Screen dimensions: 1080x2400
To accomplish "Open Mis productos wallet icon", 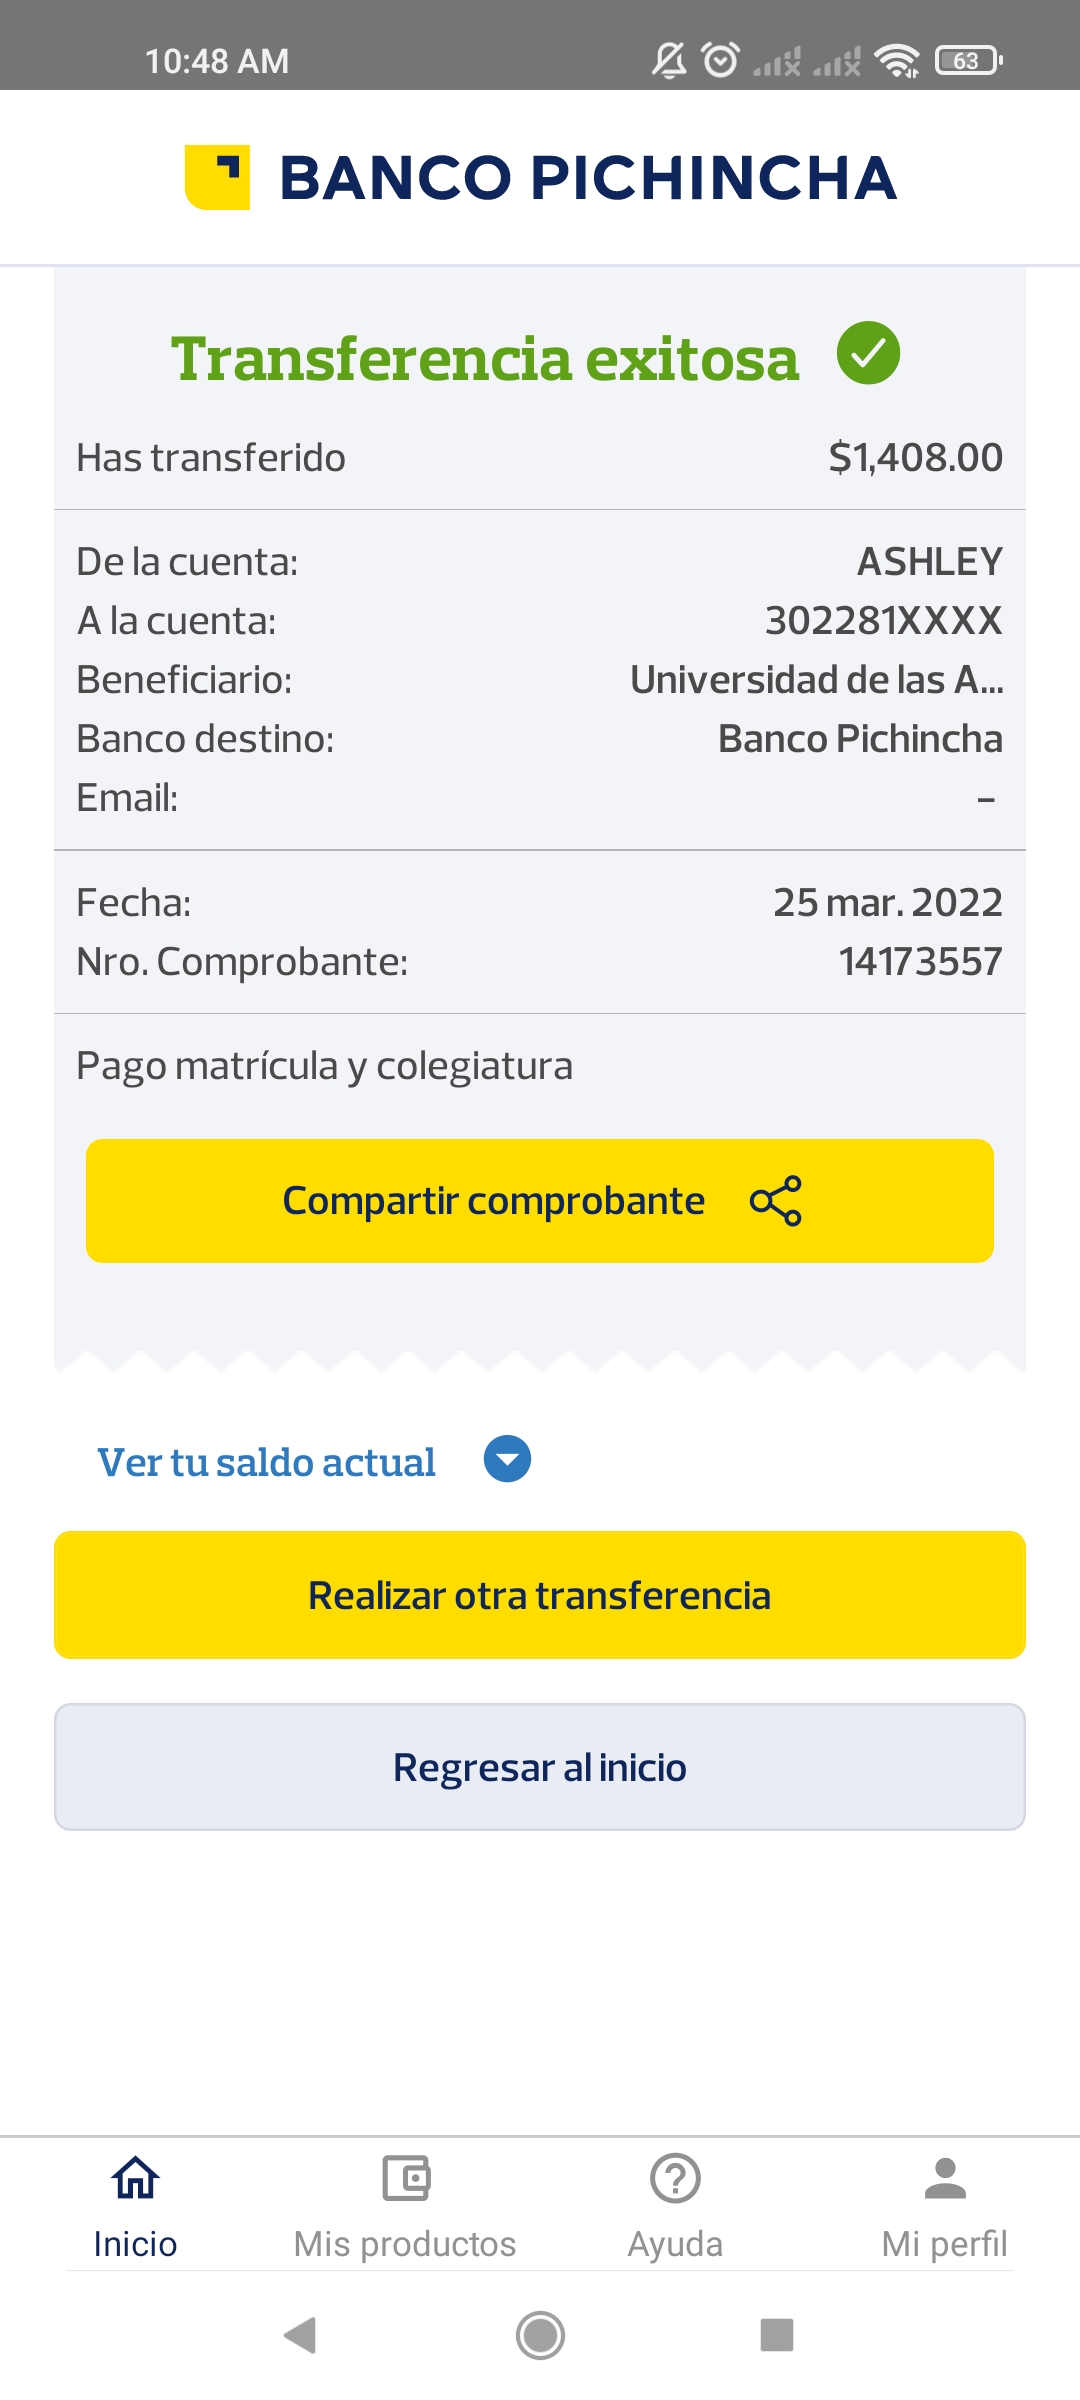I will [405, 2177].
